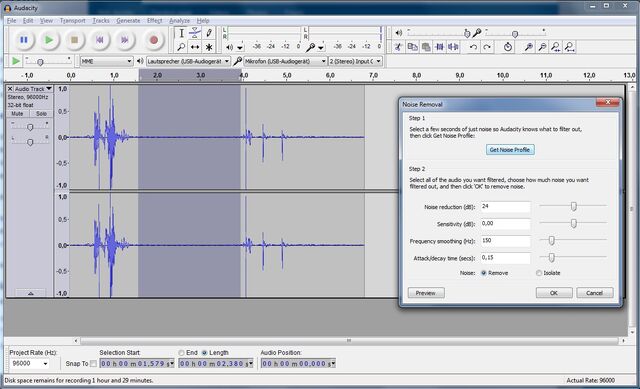The image size is (640, 389).
Task: Open the File menu
Action: 11,20
